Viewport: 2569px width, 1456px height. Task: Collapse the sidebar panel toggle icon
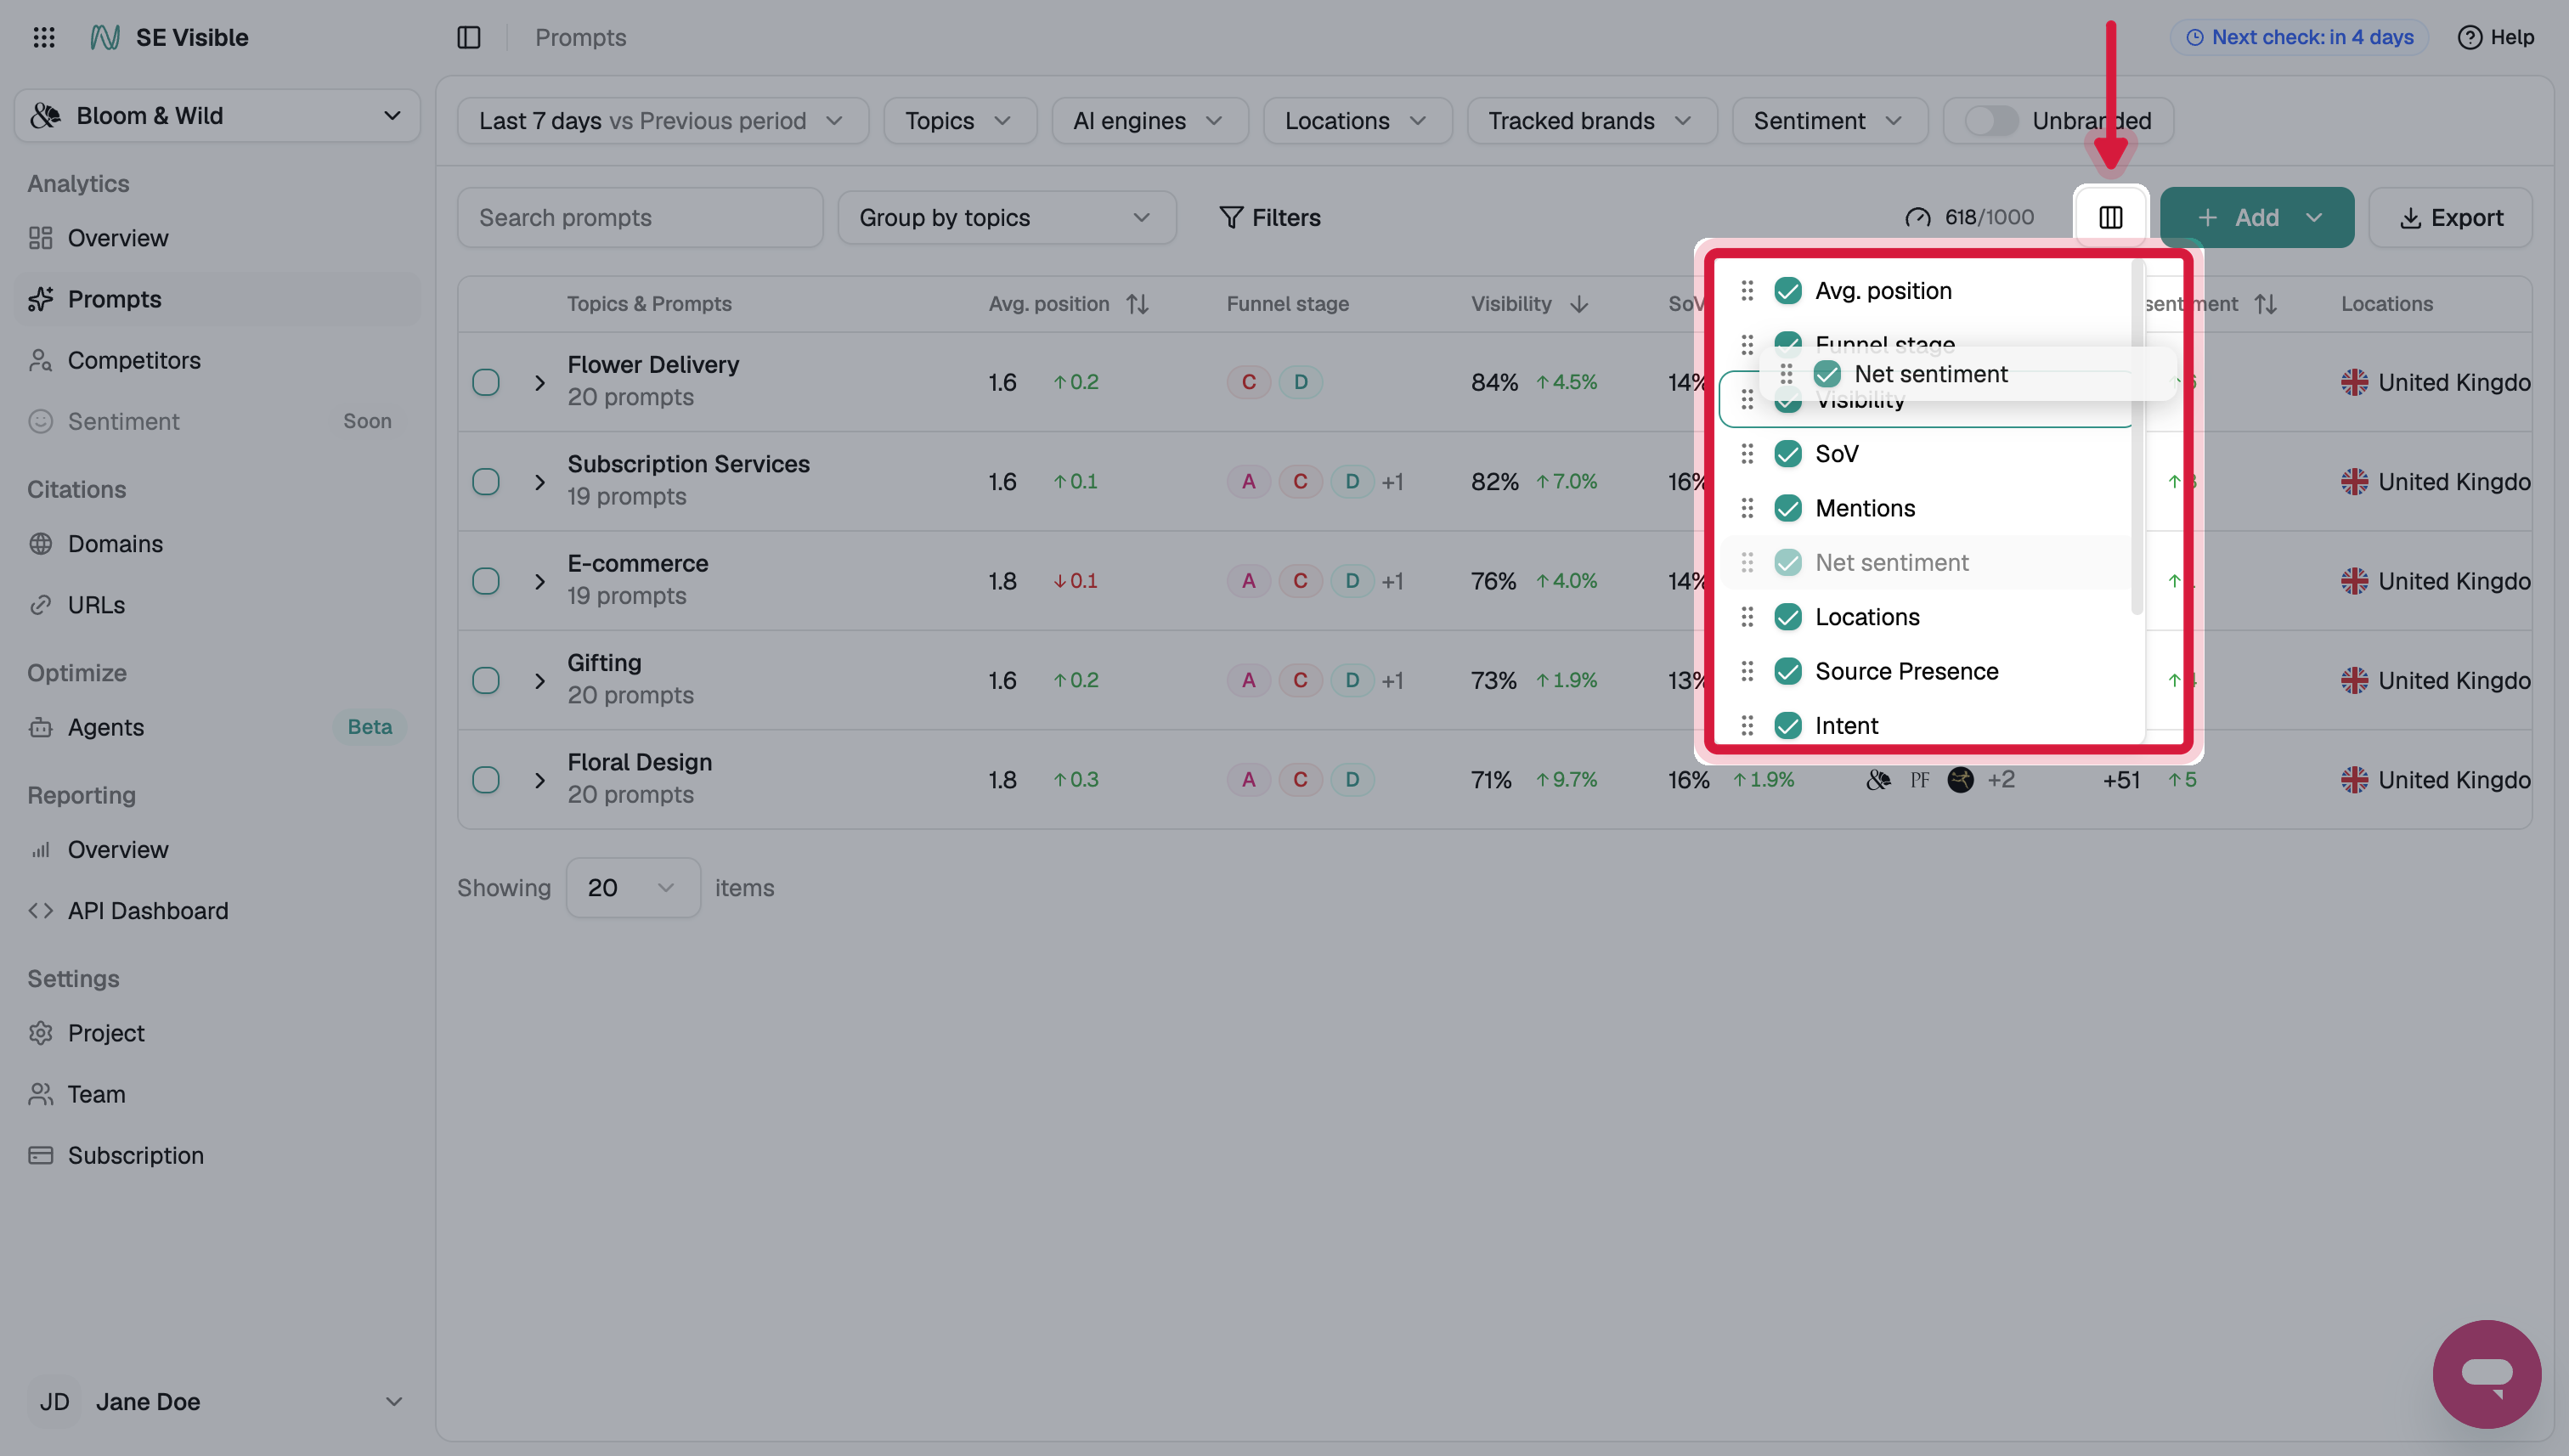[x=469, y=37]
